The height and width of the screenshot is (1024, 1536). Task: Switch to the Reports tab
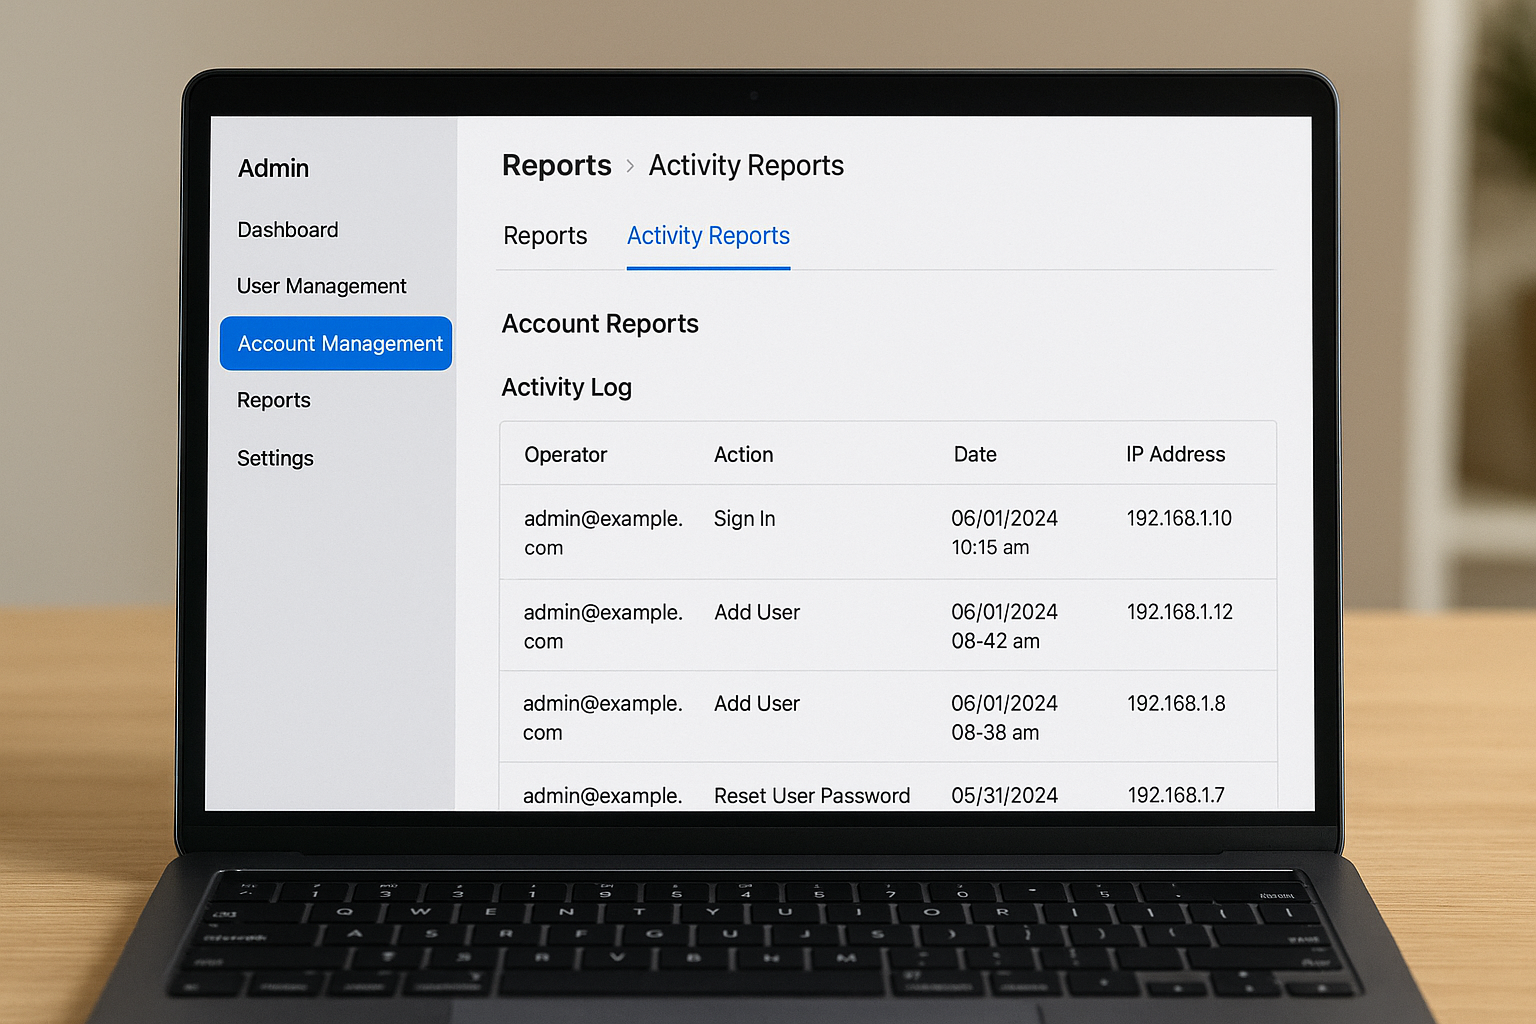545,236
